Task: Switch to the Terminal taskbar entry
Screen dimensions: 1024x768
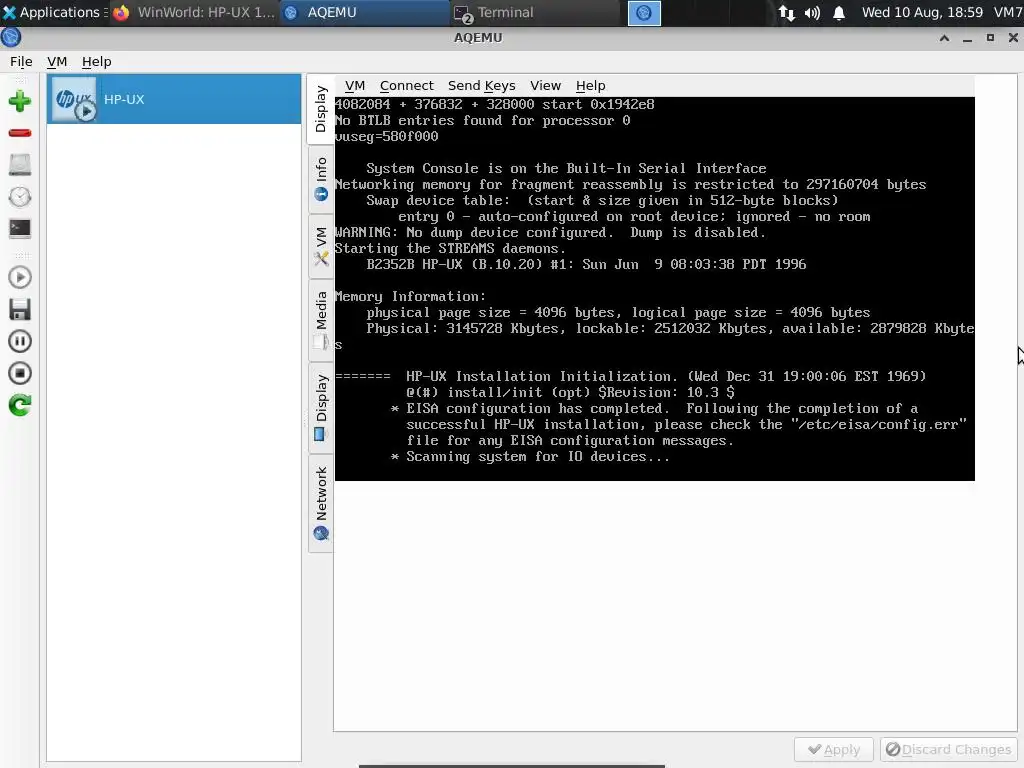Action: 534,12
